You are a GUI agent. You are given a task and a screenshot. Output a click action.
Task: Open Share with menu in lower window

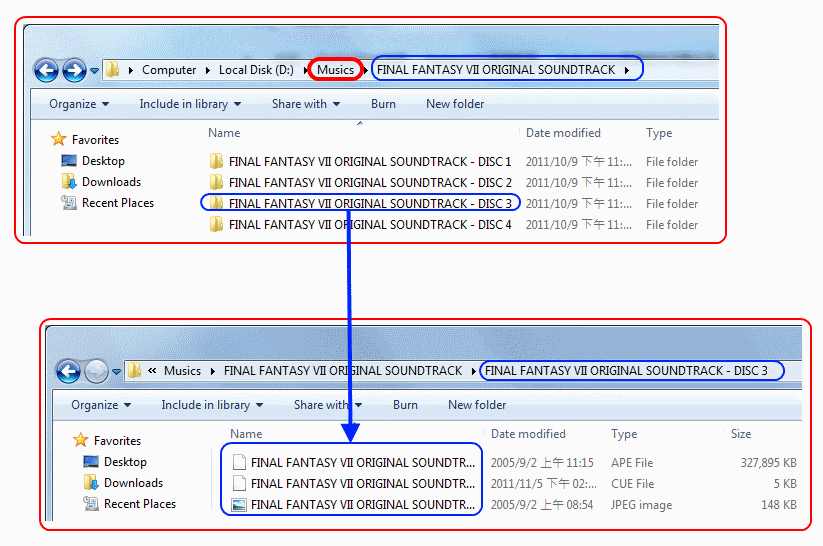(328, 405)
